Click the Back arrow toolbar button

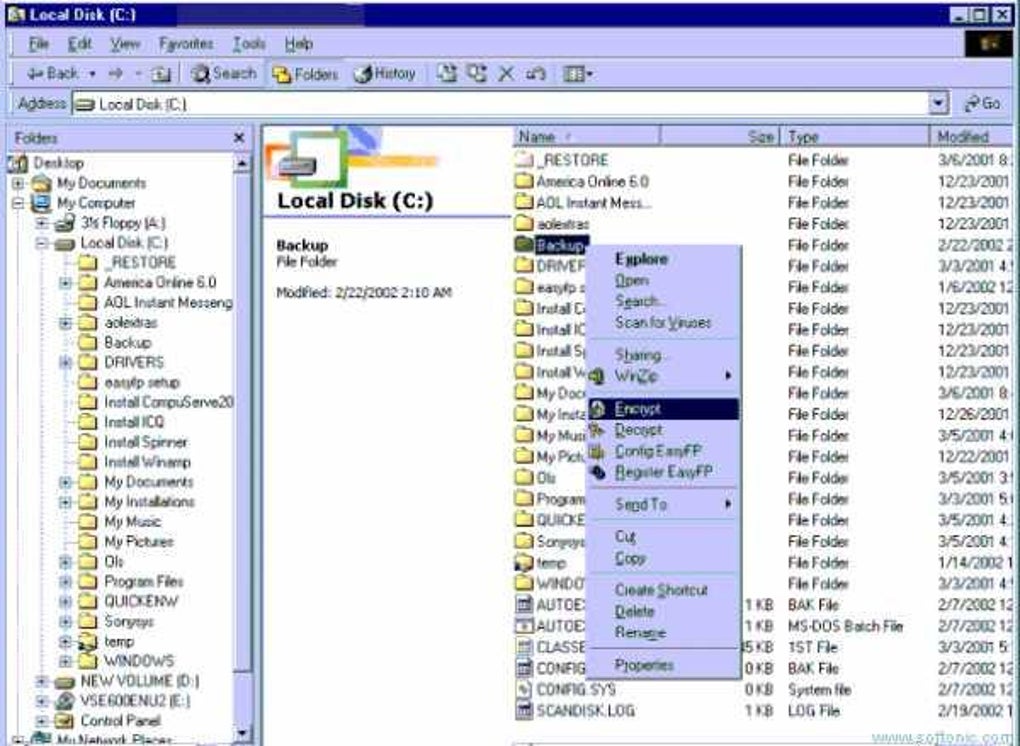pos(52,74)
